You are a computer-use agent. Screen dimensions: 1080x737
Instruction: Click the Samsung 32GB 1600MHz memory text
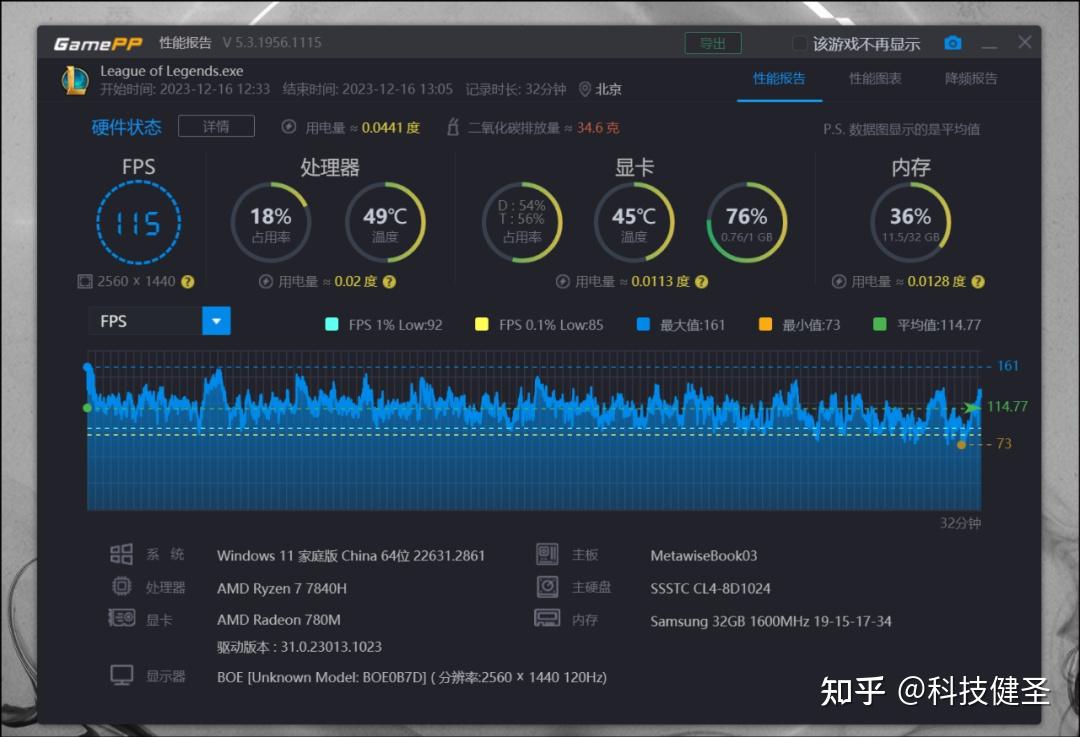click(x=771, y=621)
